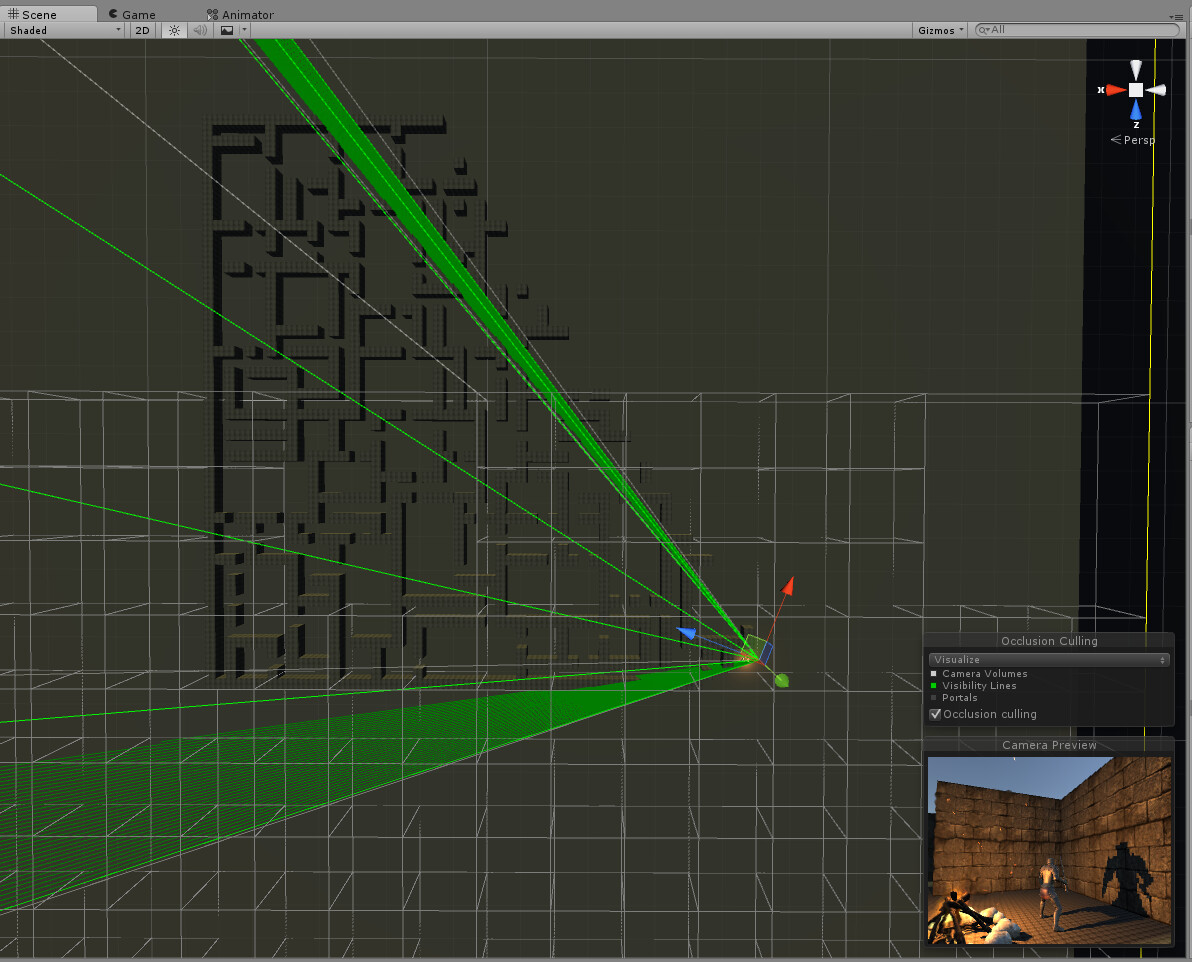
Task: Uncheck the Occlusion culling checkbox
Action: coord(936,714)
